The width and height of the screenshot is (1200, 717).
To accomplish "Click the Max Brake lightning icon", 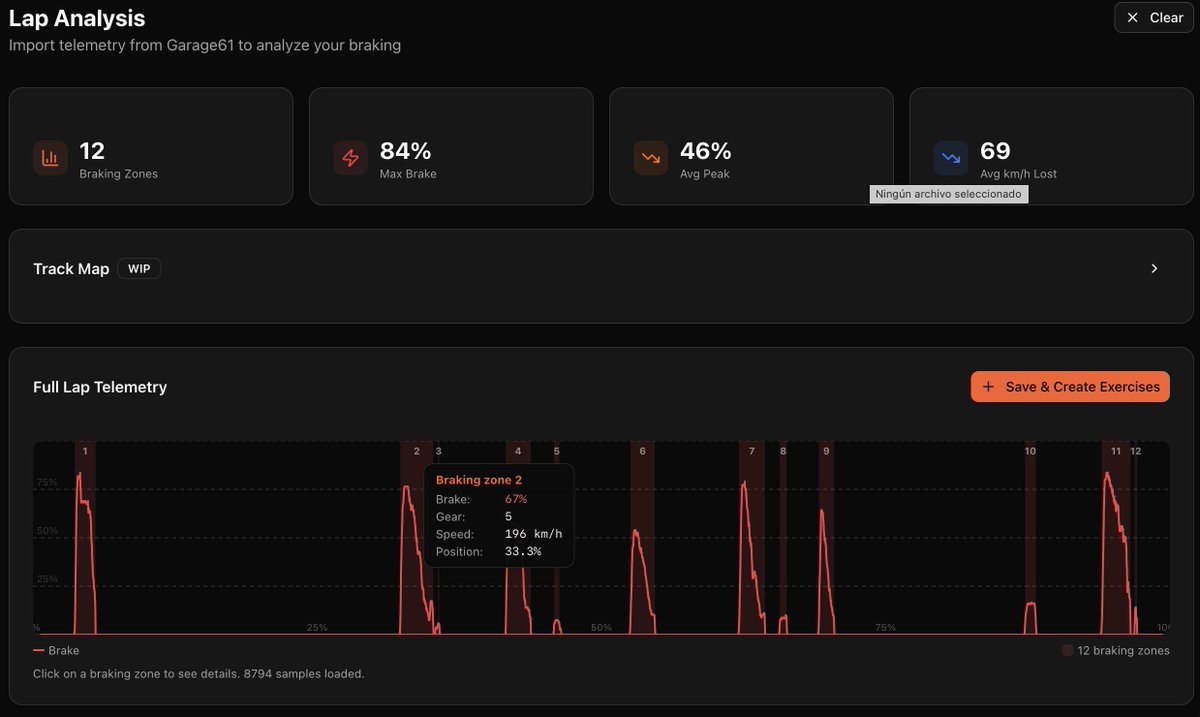I will pyautogui.click(x=350, y=158).
